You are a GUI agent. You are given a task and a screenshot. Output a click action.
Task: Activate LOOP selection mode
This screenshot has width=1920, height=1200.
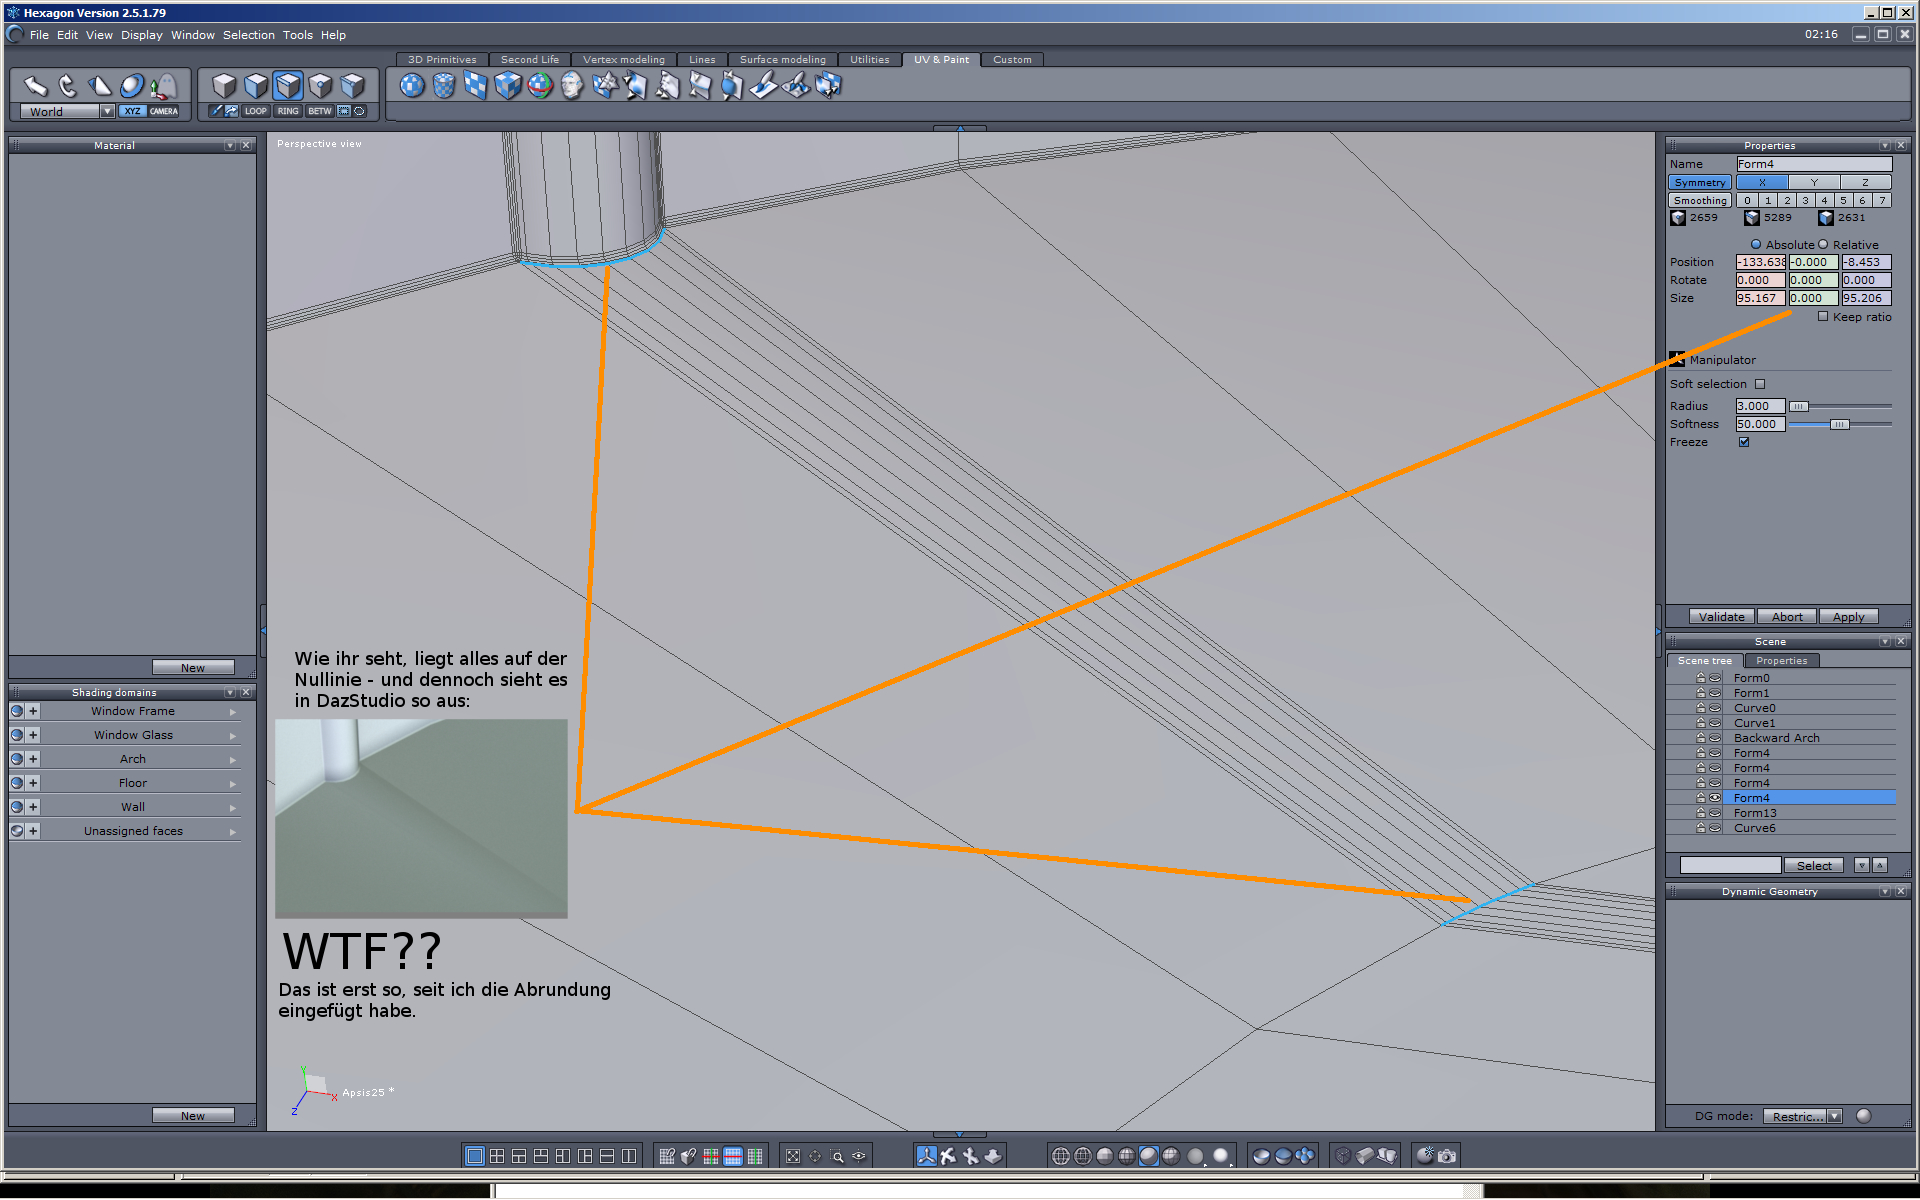click(x=256, y=111)
